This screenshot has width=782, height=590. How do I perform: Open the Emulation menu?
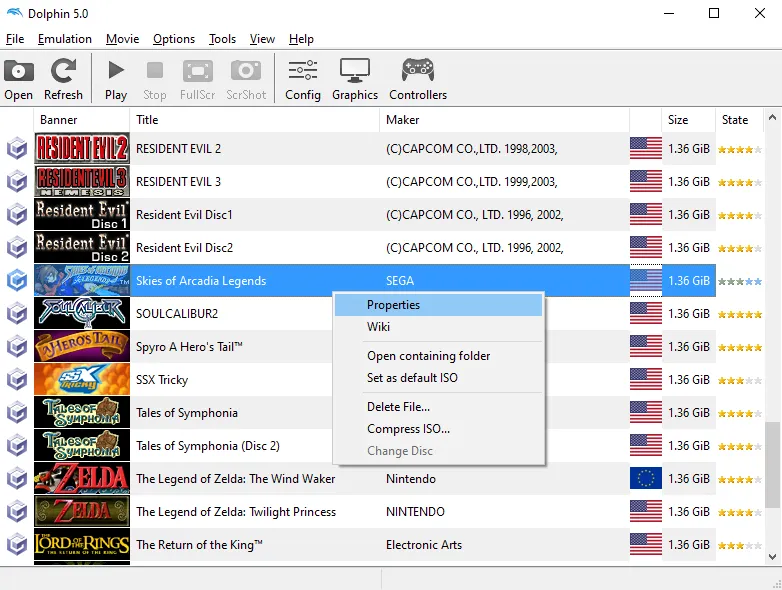tap(64, 39)
